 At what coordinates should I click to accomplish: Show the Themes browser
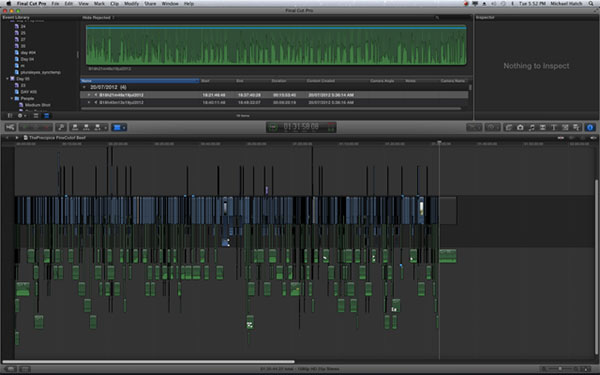(x=576, y=127)
